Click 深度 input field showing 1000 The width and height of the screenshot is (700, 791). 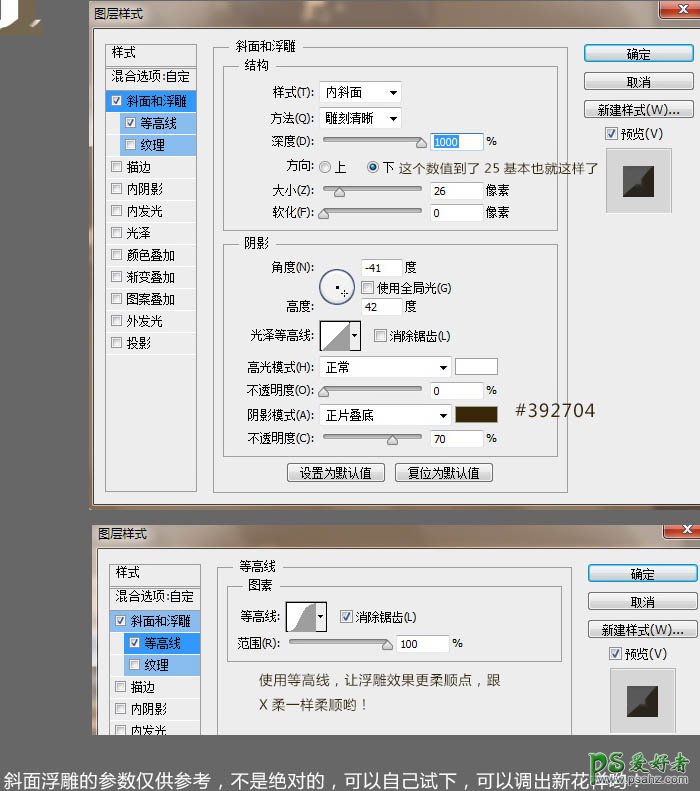coord(456,141)
